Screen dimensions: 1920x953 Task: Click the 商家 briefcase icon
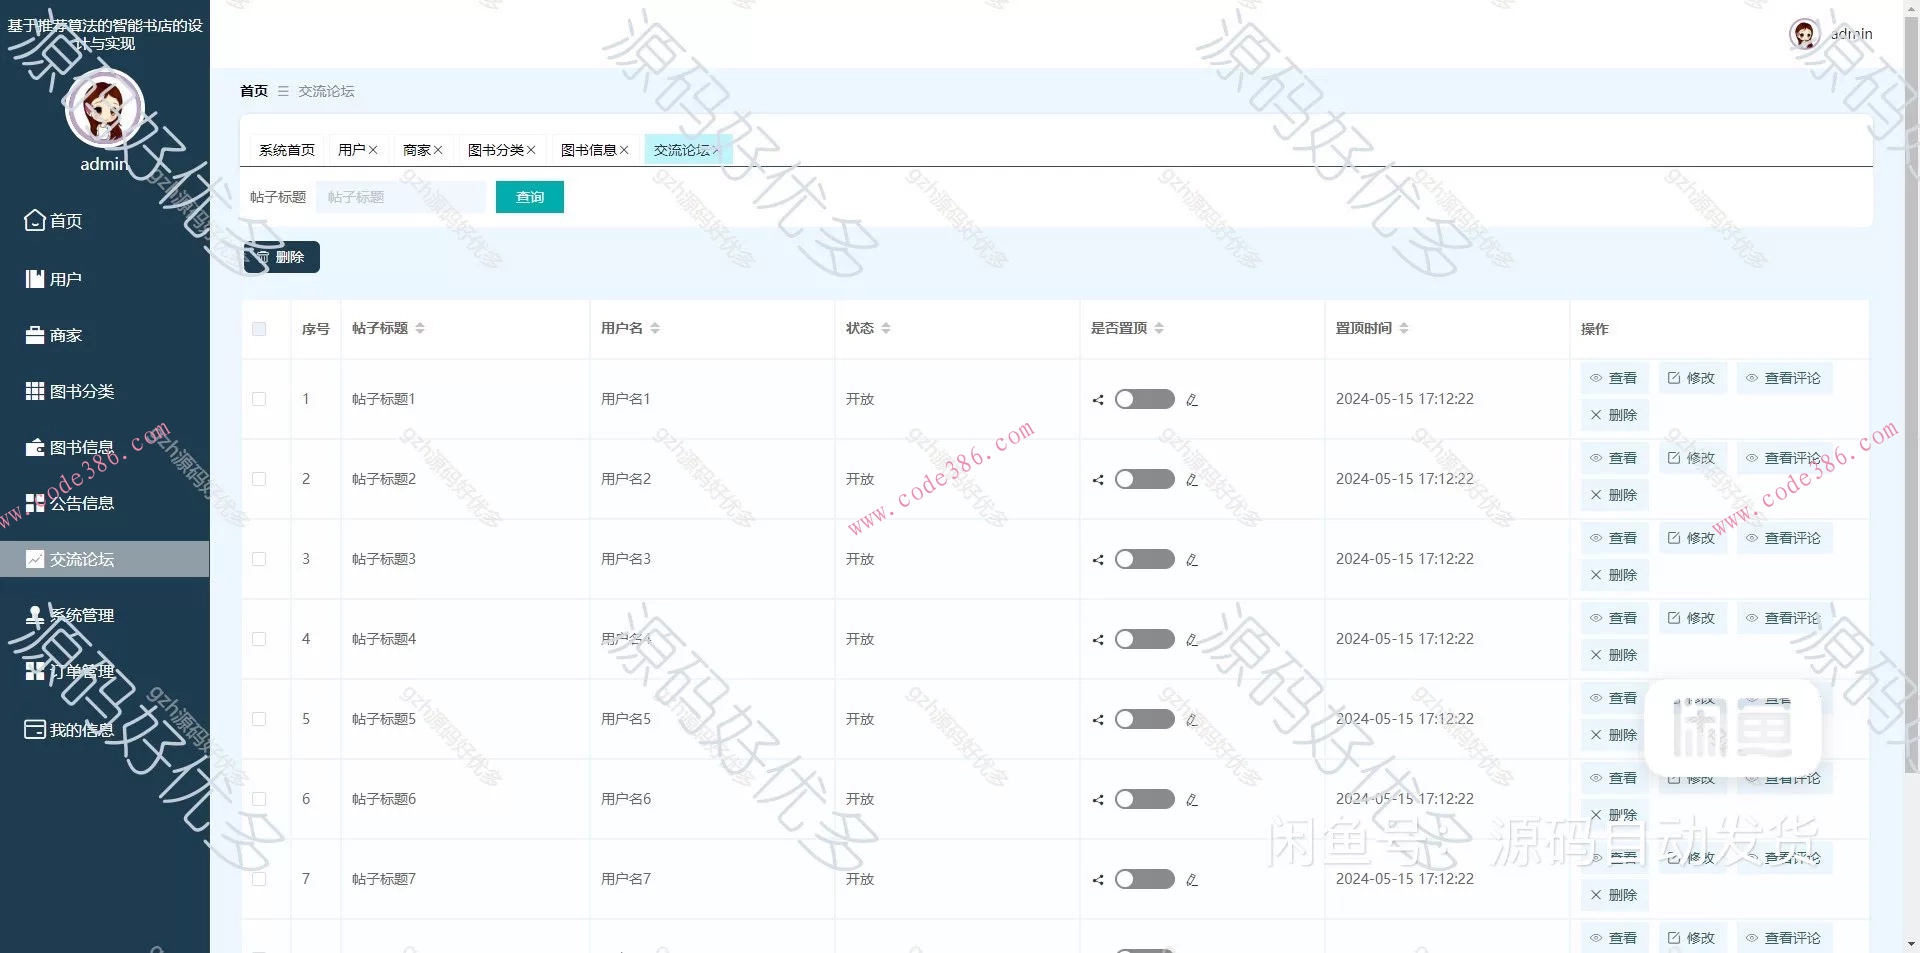(x=35, y=335)
